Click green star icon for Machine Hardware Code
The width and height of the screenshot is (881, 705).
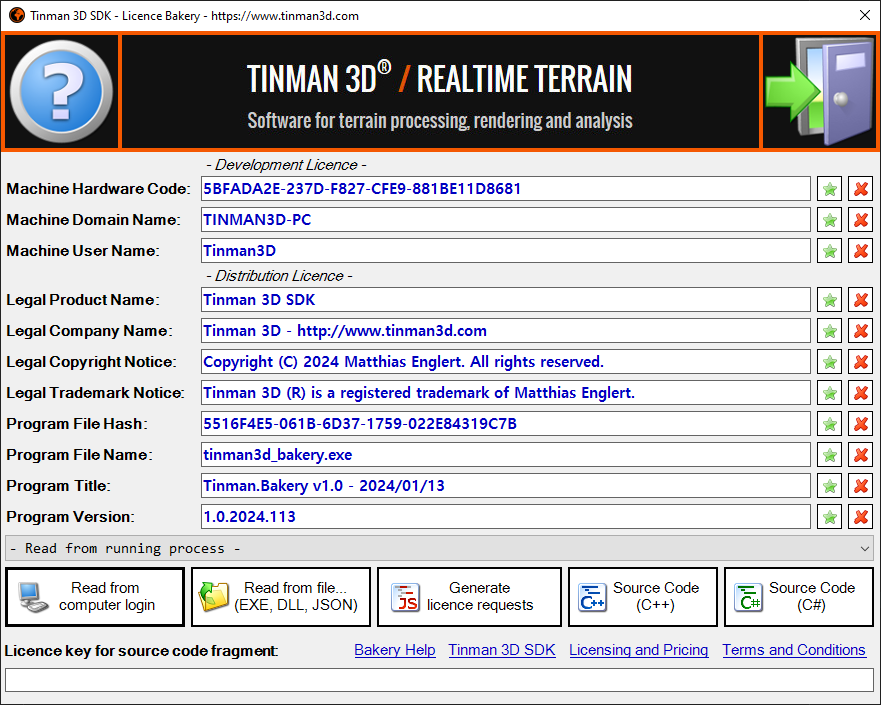tap(829, 189)
